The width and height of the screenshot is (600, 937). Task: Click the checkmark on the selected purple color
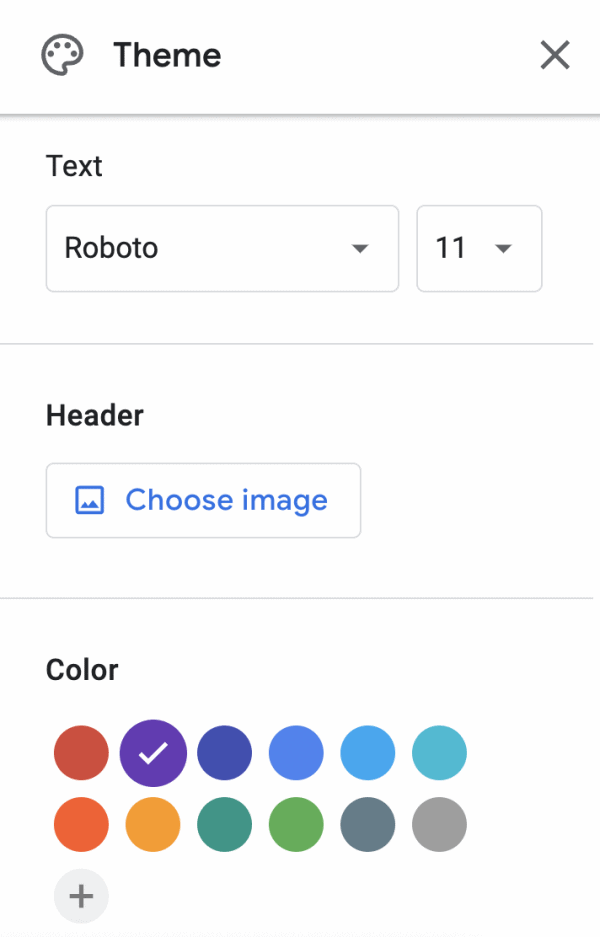(152, 752)
